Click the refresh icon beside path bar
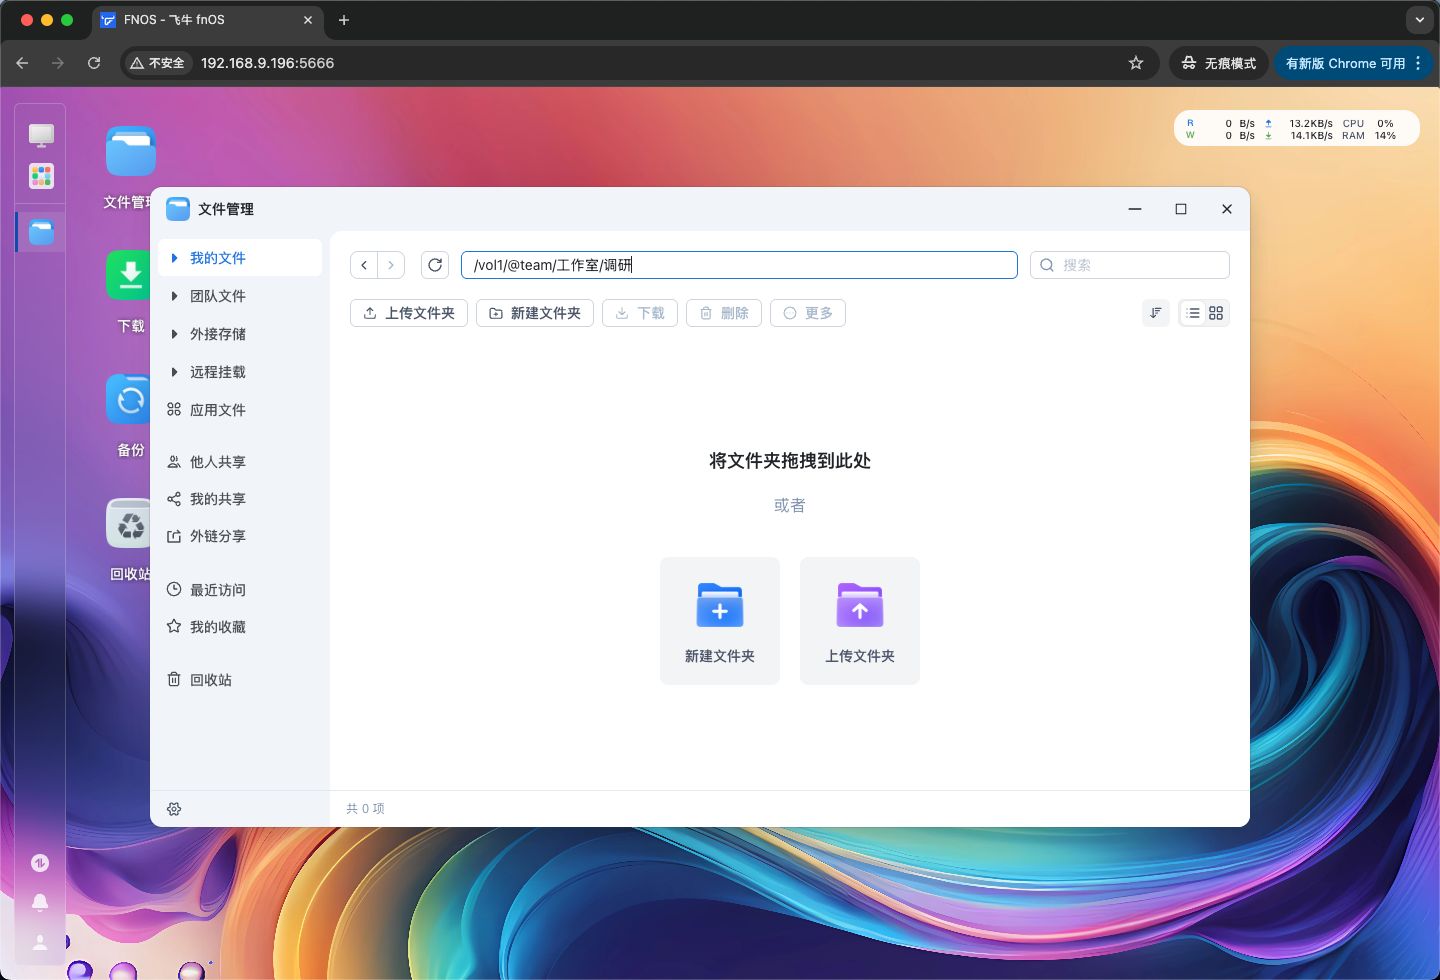This screenshot has width=1440, height=980. [435, 265]
